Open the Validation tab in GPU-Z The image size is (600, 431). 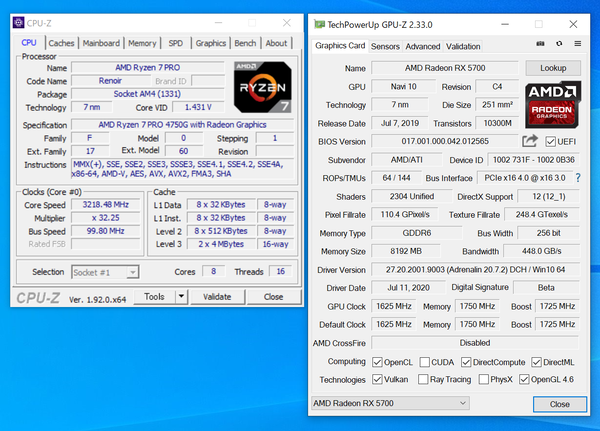click(463, 46)
